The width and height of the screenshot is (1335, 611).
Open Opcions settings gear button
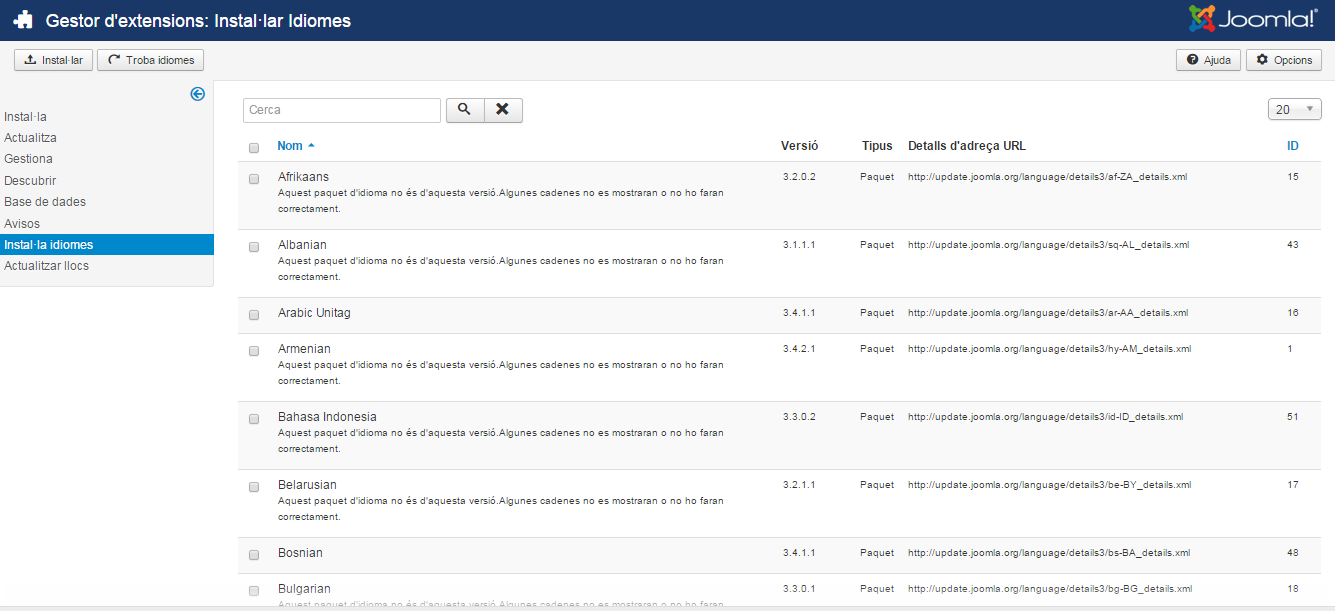(1284, 60)
